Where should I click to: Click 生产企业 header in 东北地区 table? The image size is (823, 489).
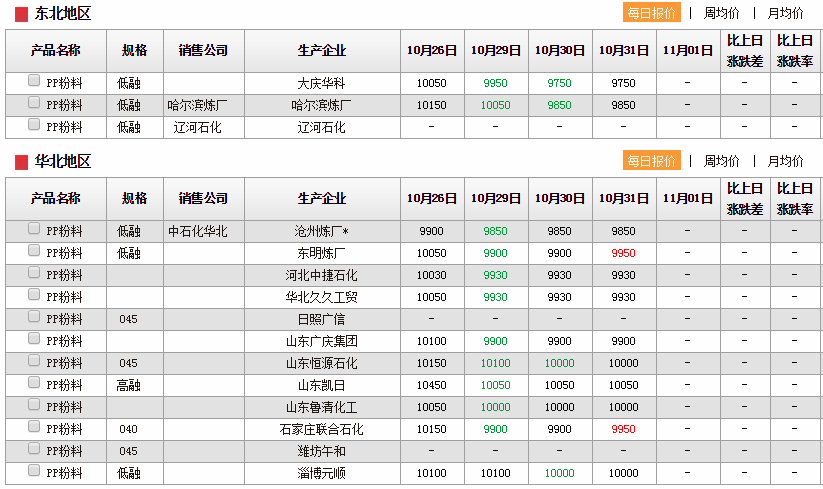[x=321, y=51]
